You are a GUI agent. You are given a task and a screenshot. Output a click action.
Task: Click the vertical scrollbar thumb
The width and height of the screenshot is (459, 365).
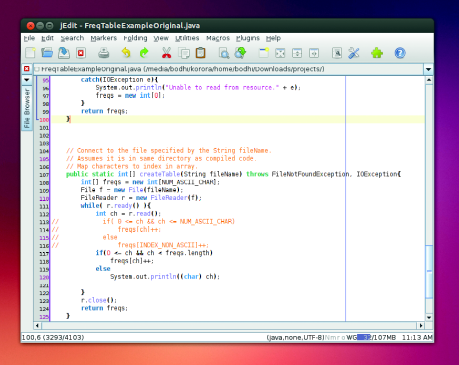pos(429,271)
